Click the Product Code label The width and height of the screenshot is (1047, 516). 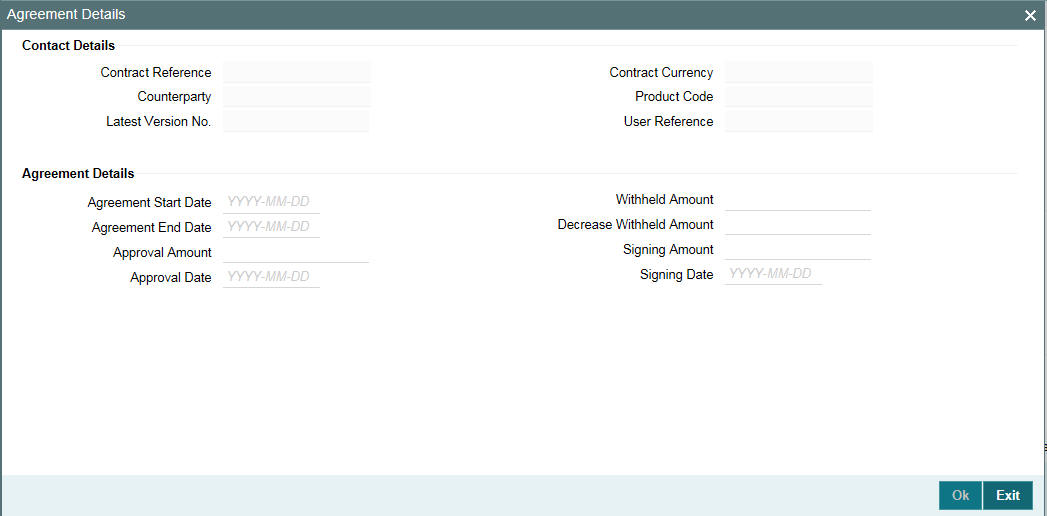(x=674, y=97)
